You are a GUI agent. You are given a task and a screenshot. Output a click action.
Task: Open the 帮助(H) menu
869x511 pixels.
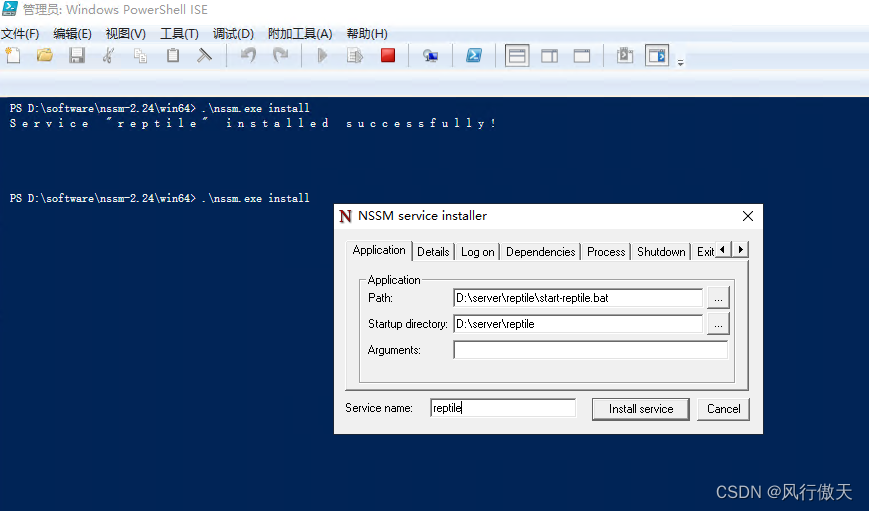click(367, 34)
